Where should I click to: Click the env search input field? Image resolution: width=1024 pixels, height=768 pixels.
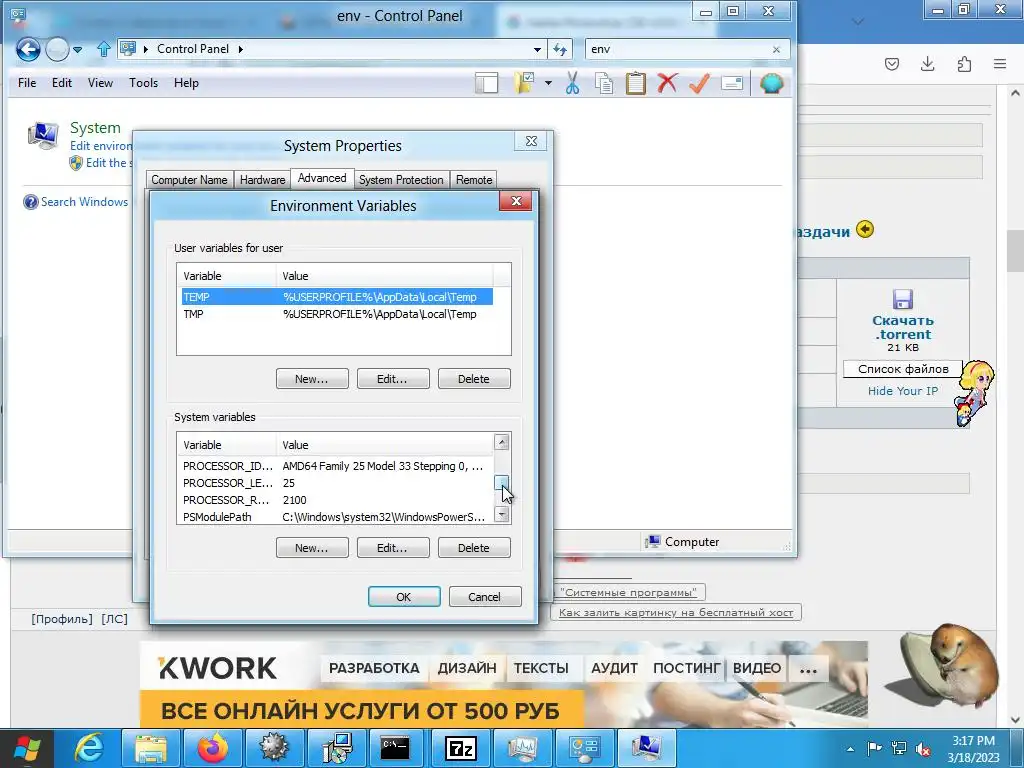679,49
